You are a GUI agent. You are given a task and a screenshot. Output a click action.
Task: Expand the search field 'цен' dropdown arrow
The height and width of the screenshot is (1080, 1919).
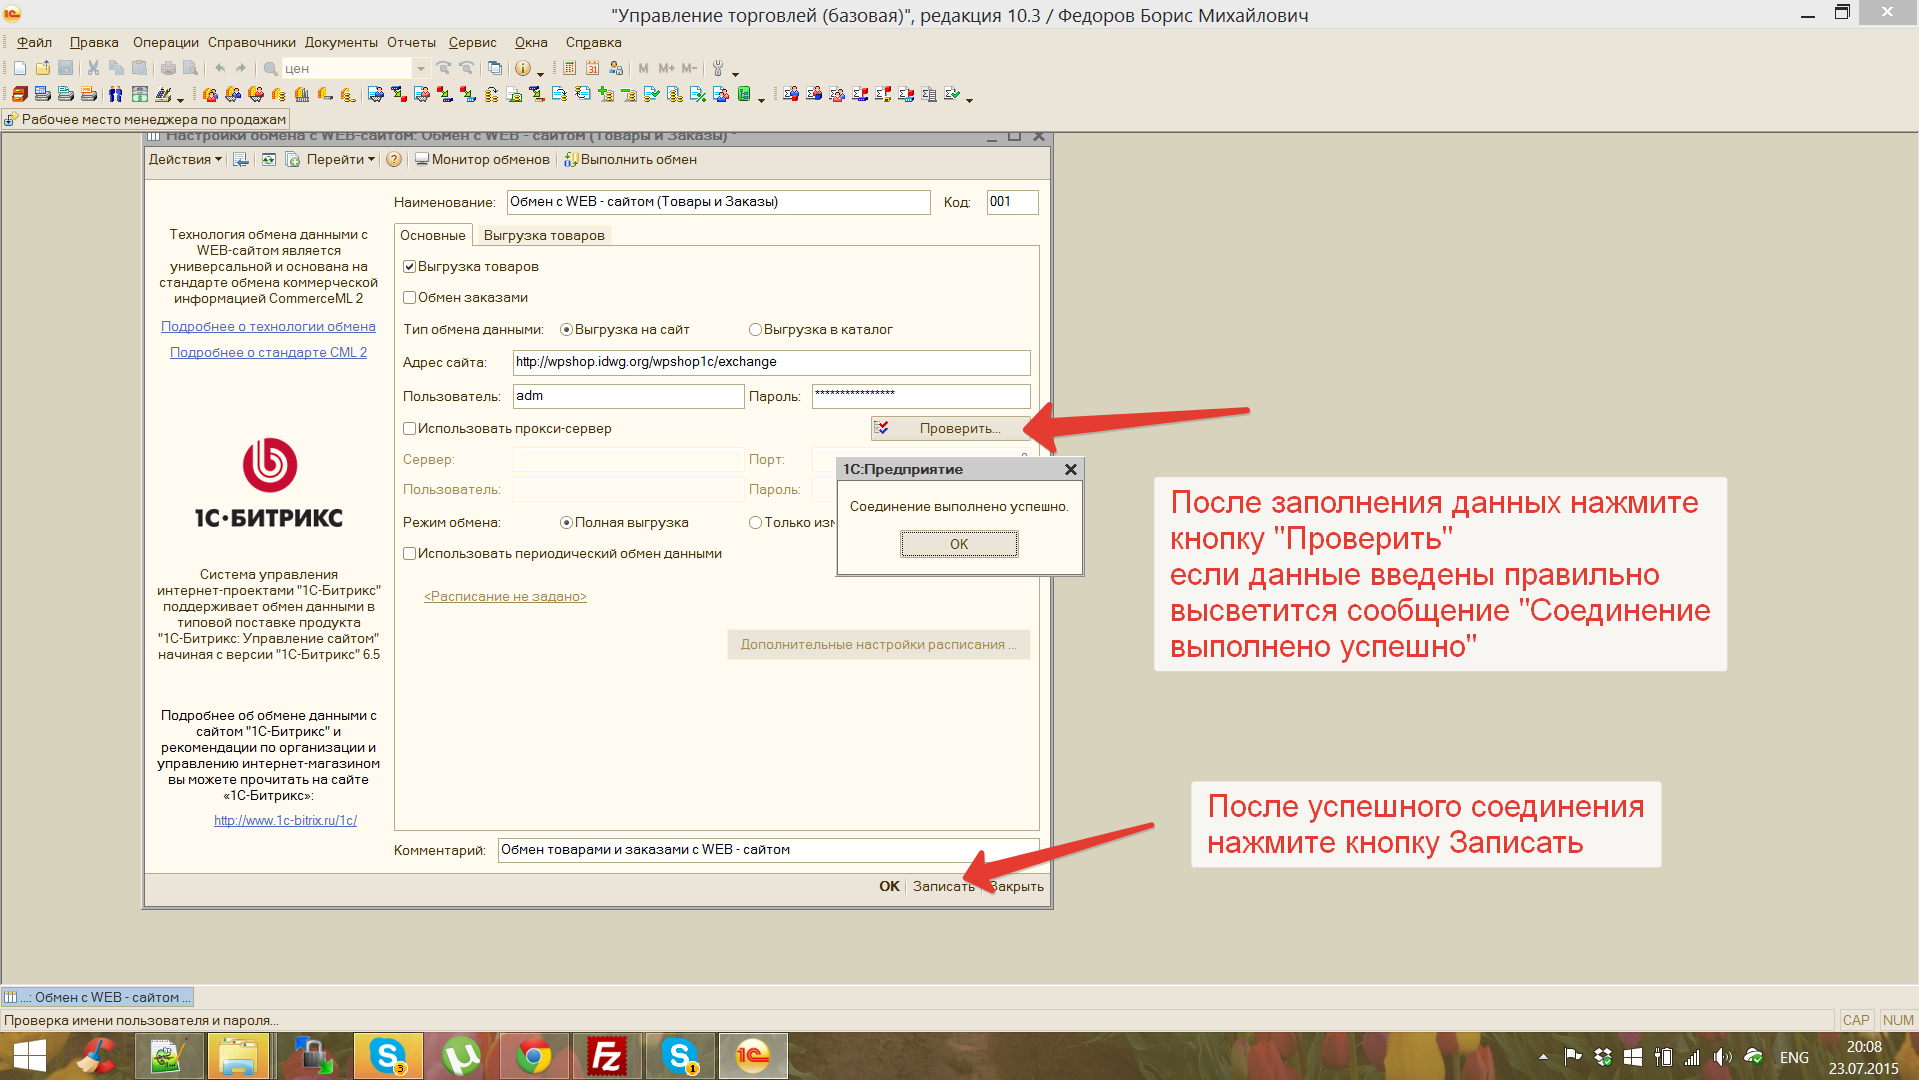point(421,68)
